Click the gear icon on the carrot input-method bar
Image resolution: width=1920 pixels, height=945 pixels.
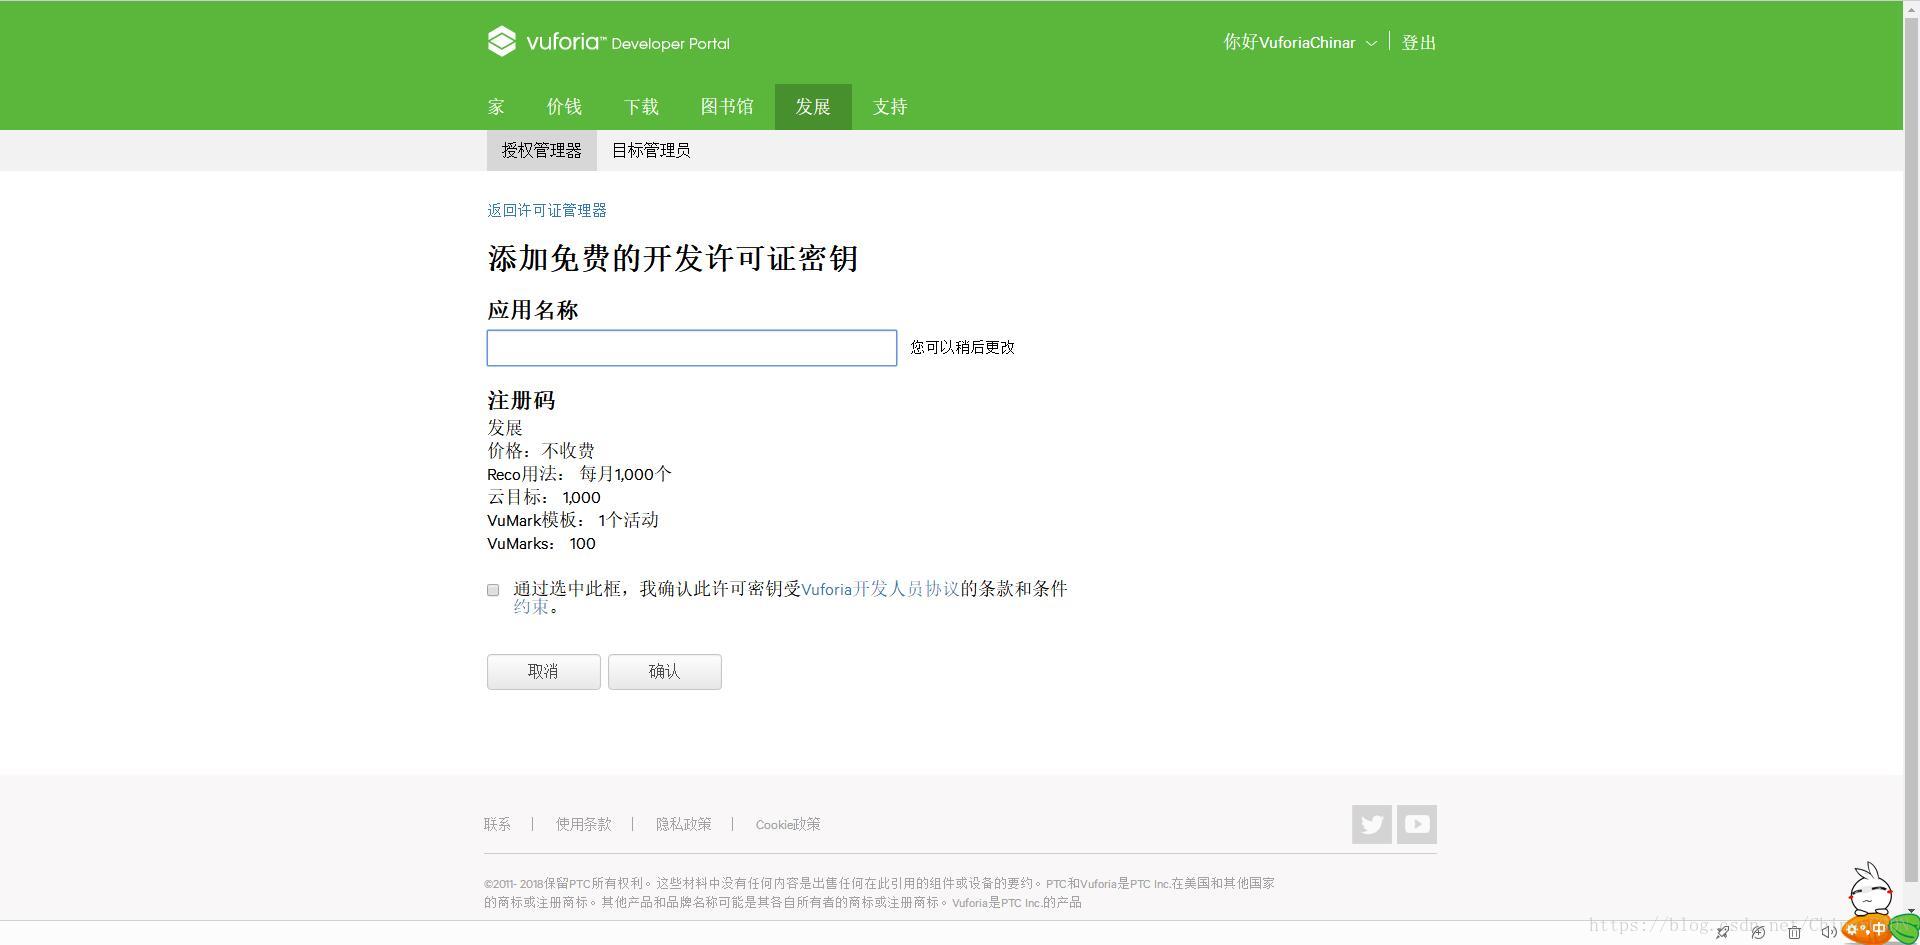click(x=1852, y=929)
